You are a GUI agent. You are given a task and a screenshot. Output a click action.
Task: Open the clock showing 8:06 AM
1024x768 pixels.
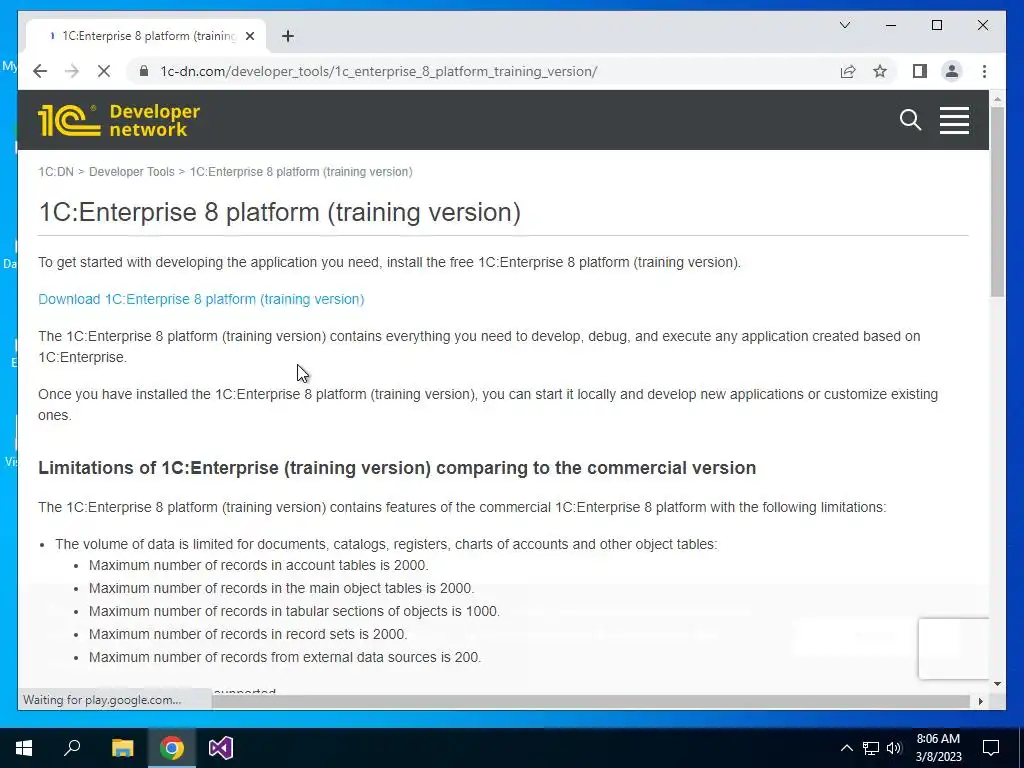click(x=938, y=748)
